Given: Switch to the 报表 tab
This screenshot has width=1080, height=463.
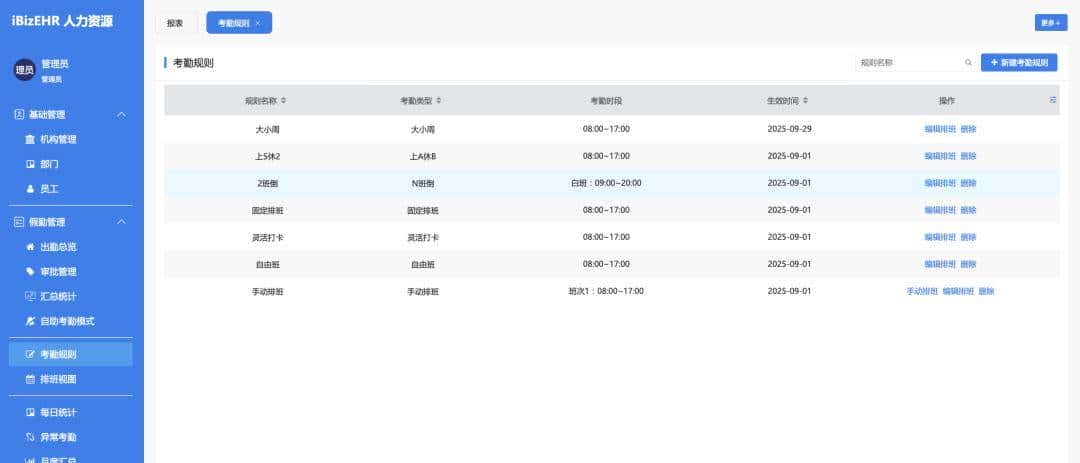Looking at the screenshot, I should click(x=175, y=22).
